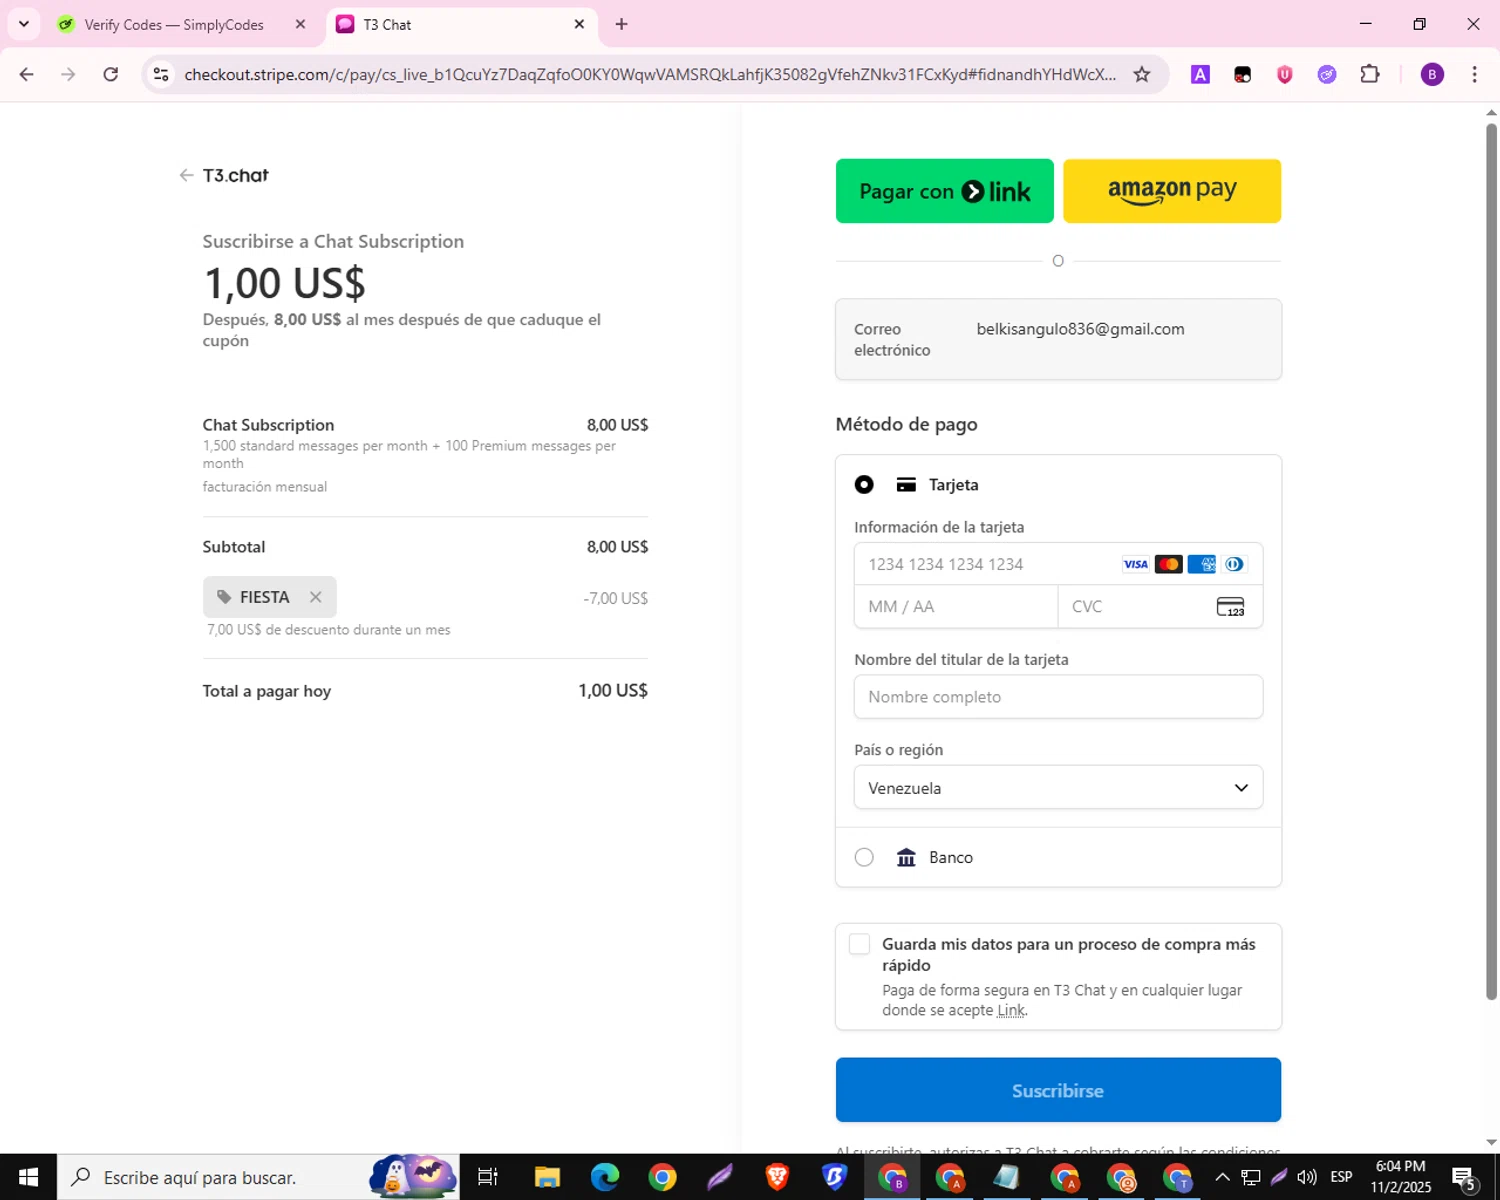Open the Windows Start menu
1500x1200 pixels.
[28, 1177]
